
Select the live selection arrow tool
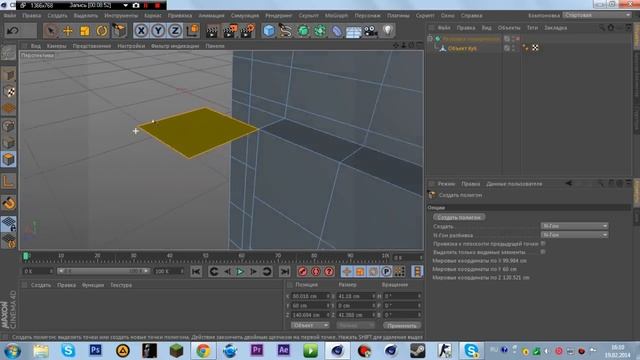pyautogui.click(x=51, y=31)
